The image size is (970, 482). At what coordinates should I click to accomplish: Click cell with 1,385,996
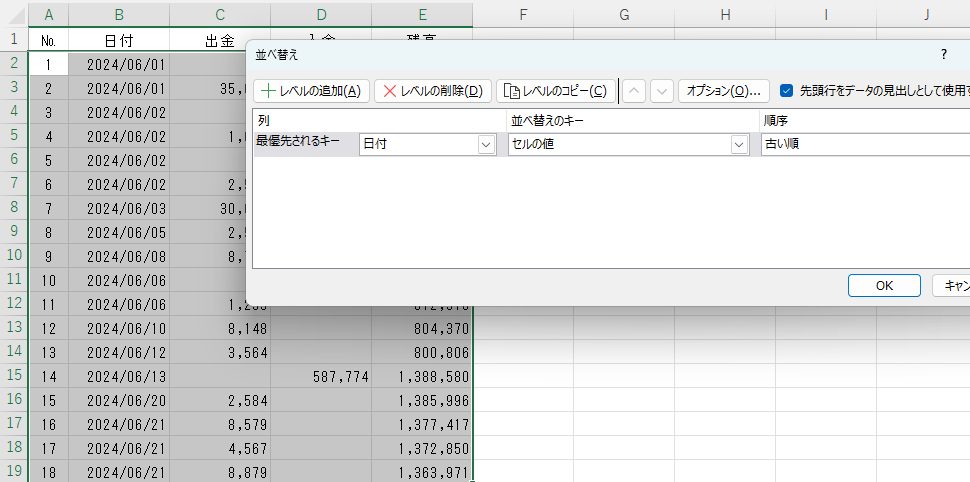[x=422, y=400]
